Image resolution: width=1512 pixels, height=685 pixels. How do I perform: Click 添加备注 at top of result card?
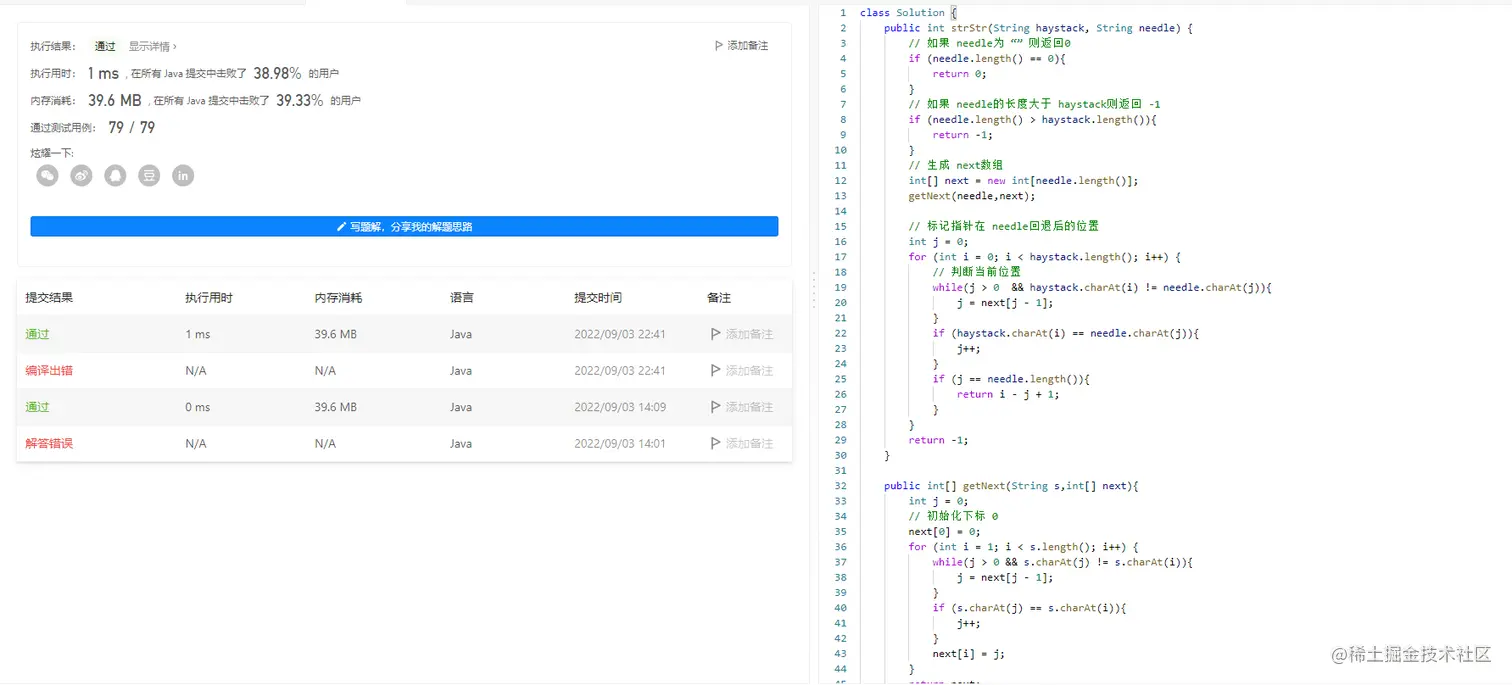coord(741,46)
